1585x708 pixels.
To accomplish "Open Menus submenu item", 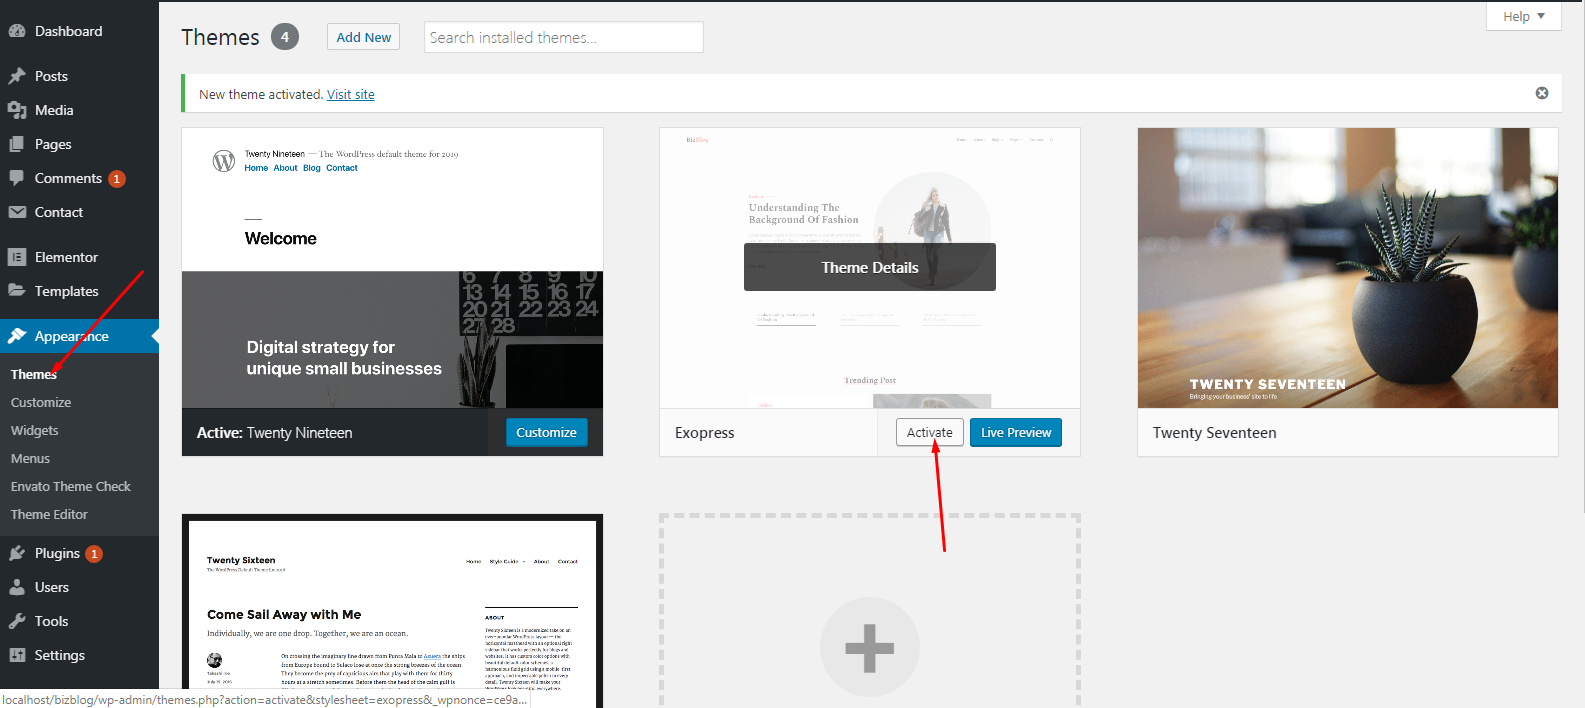I will [30, 458].
